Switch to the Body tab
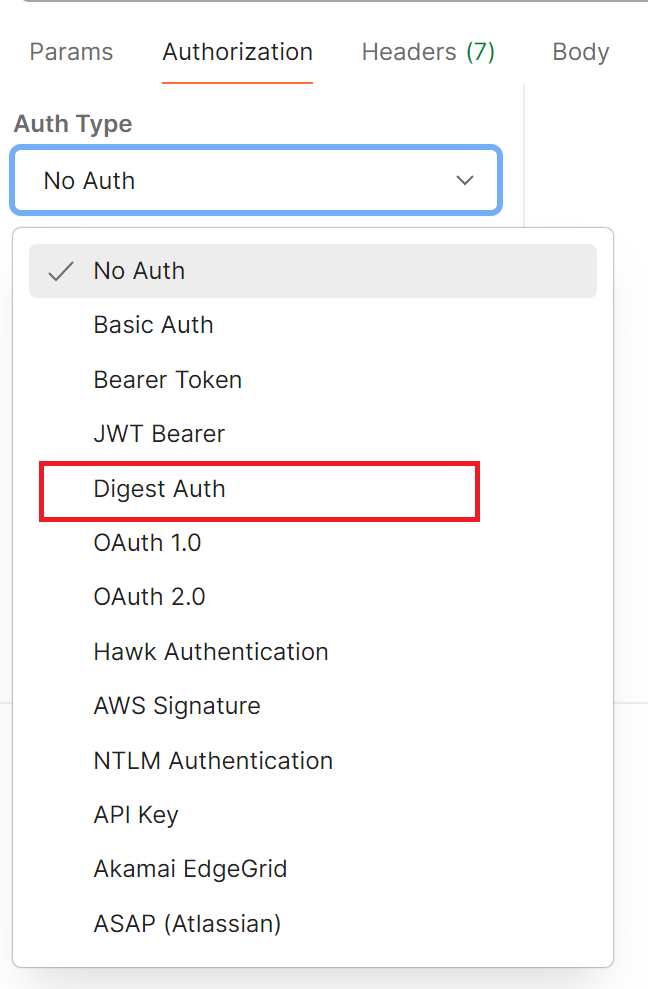 pyautogui.click(x=580, y=52)
